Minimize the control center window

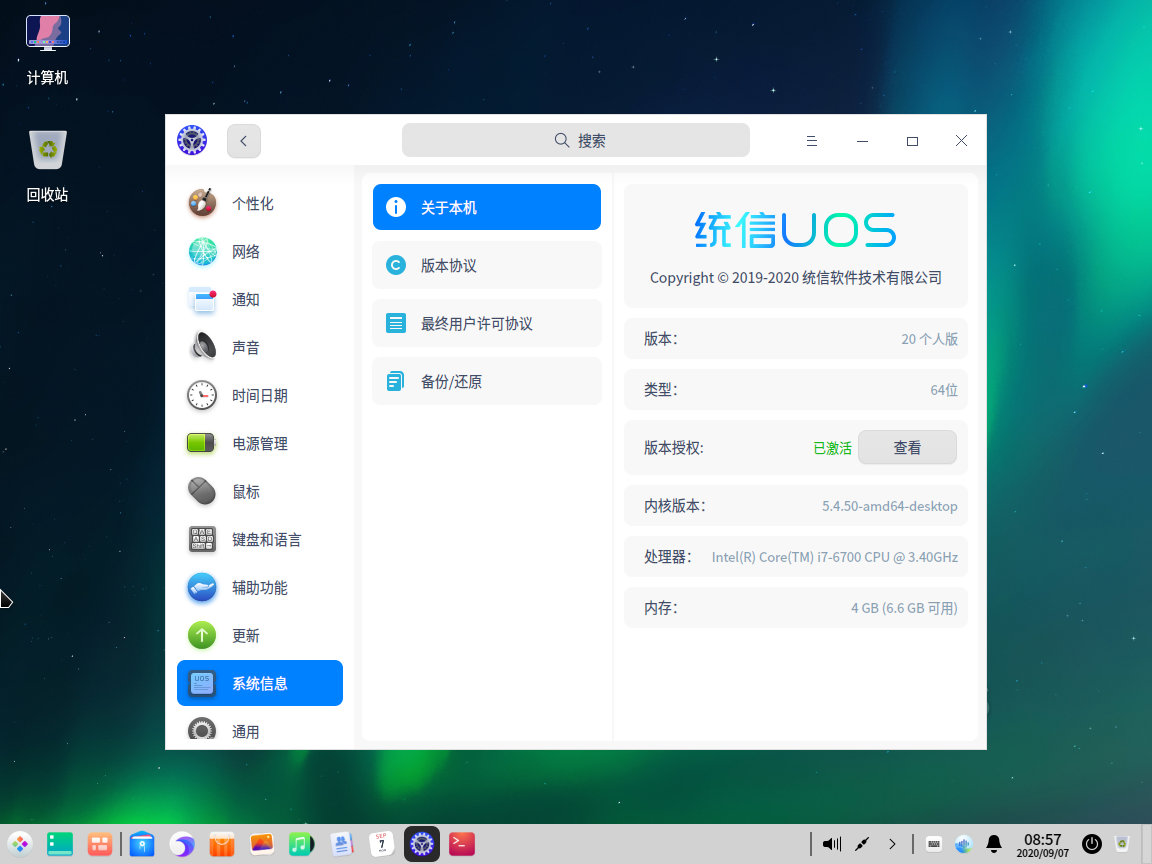click(x=863, y=141)
